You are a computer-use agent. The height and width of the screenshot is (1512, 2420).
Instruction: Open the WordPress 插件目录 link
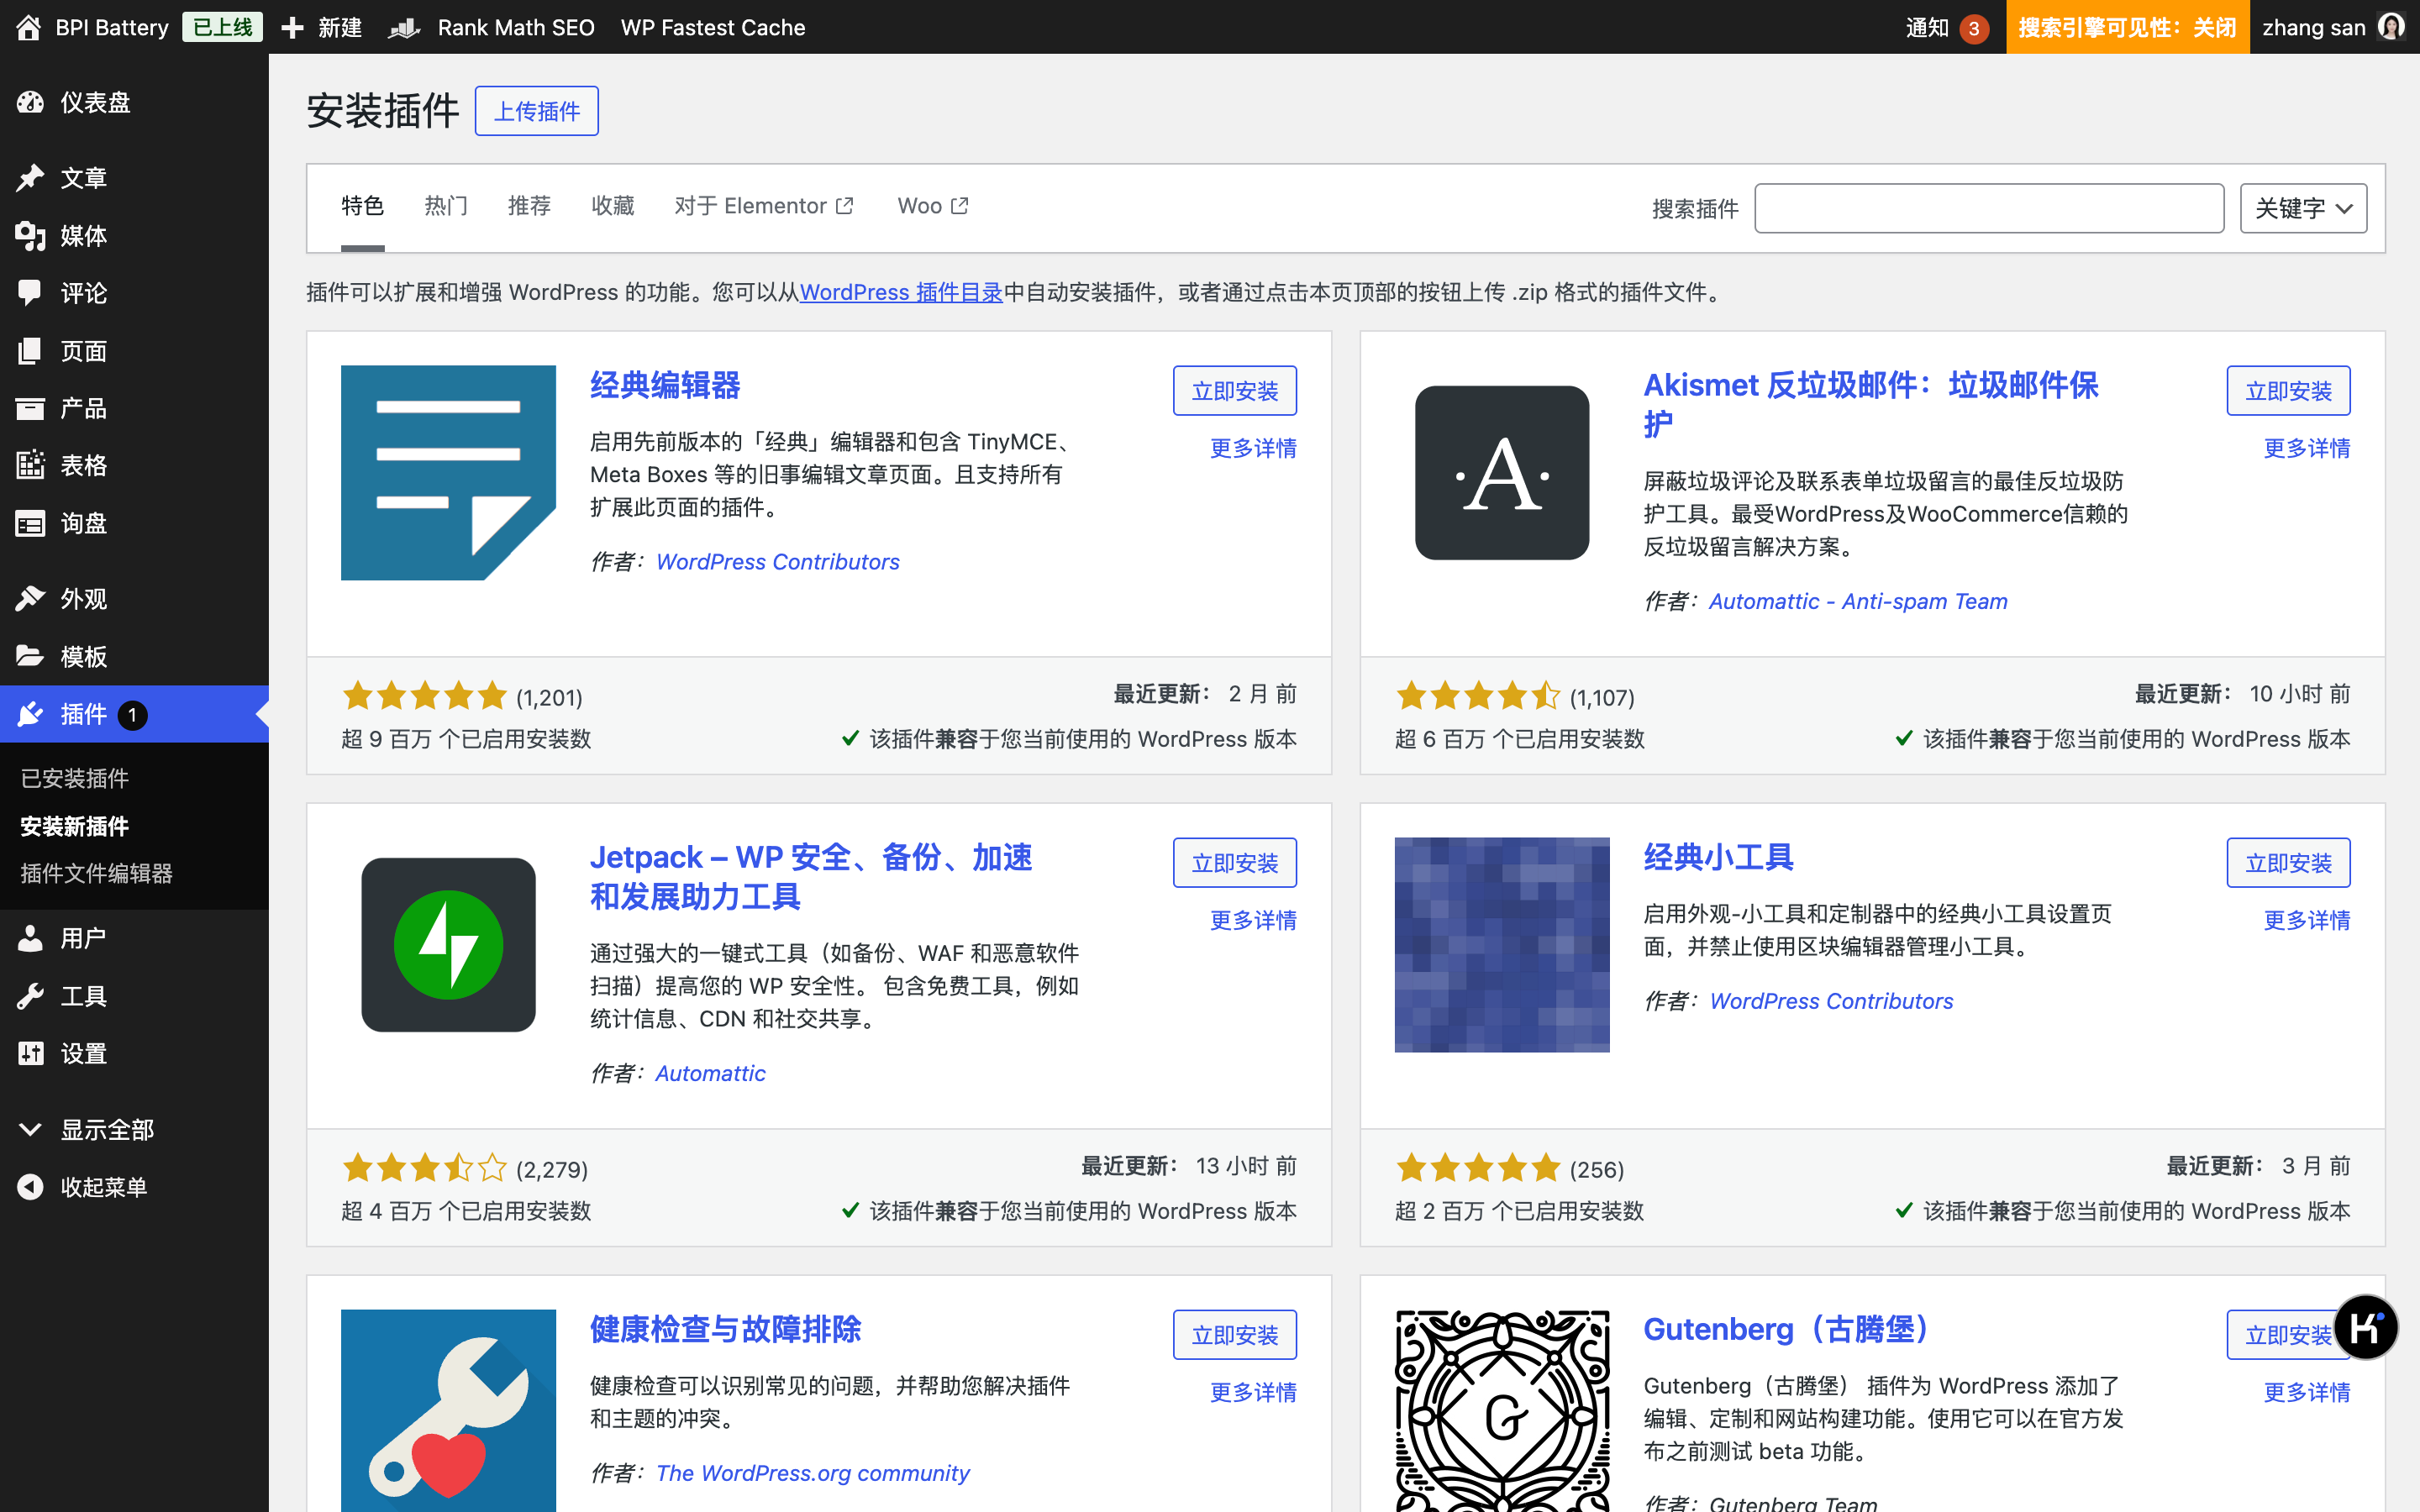click(x=900, y=292)
